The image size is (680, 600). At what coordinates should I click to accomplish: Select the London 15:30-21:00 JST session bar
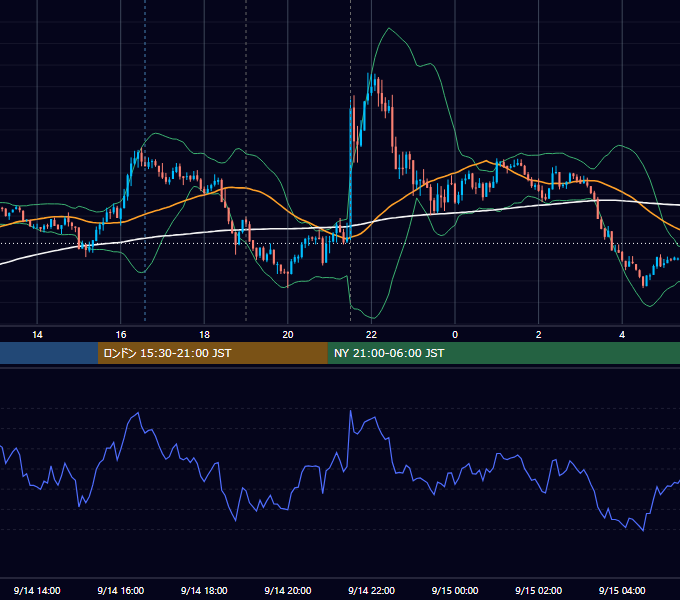tap(212, 353)
